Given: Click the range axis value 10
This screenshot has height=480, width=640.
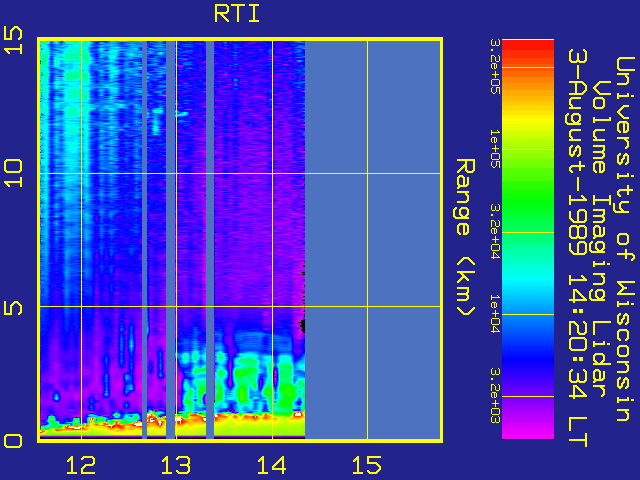Looking at the screenshot, I should tap(13, 173).
